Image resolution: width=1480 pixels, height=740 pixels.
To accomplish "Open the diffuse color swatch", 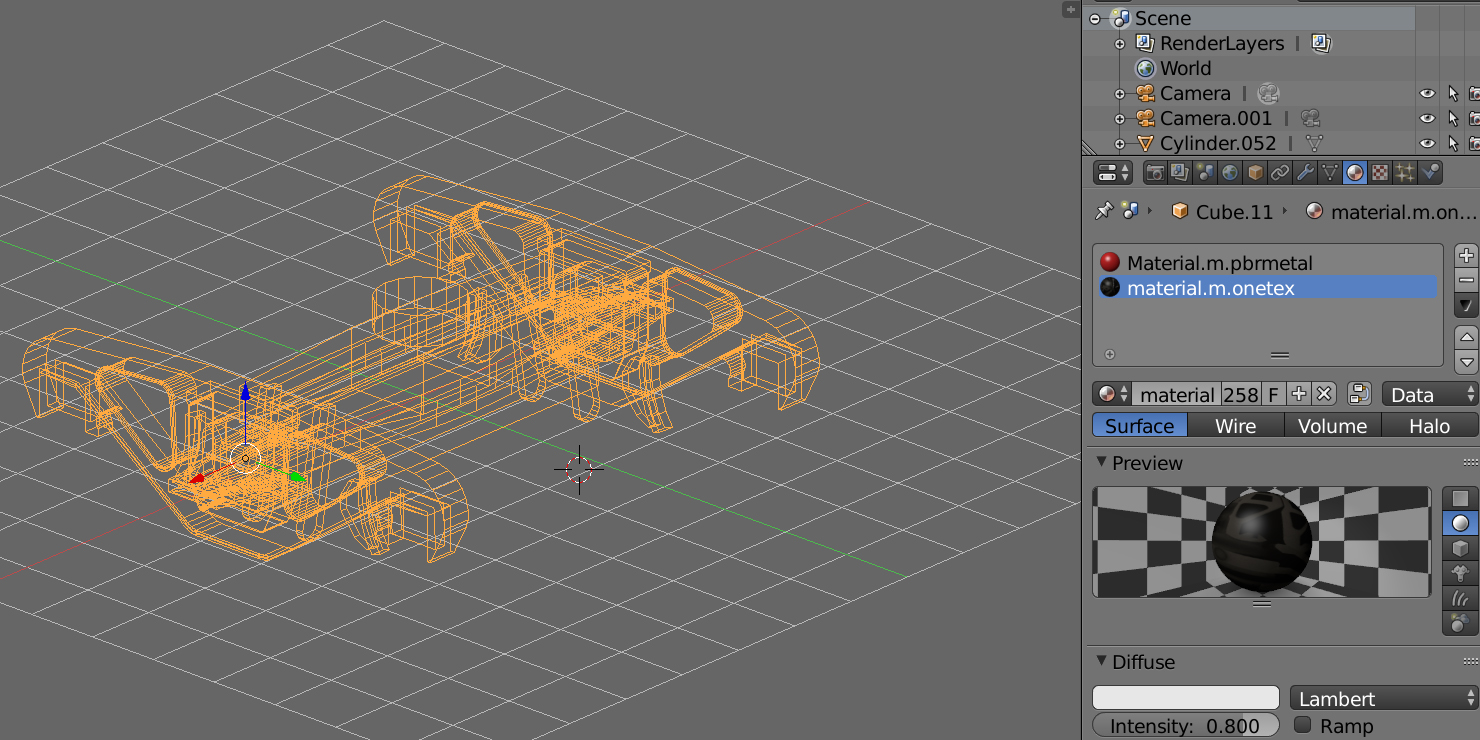I will pos(1185,697).
